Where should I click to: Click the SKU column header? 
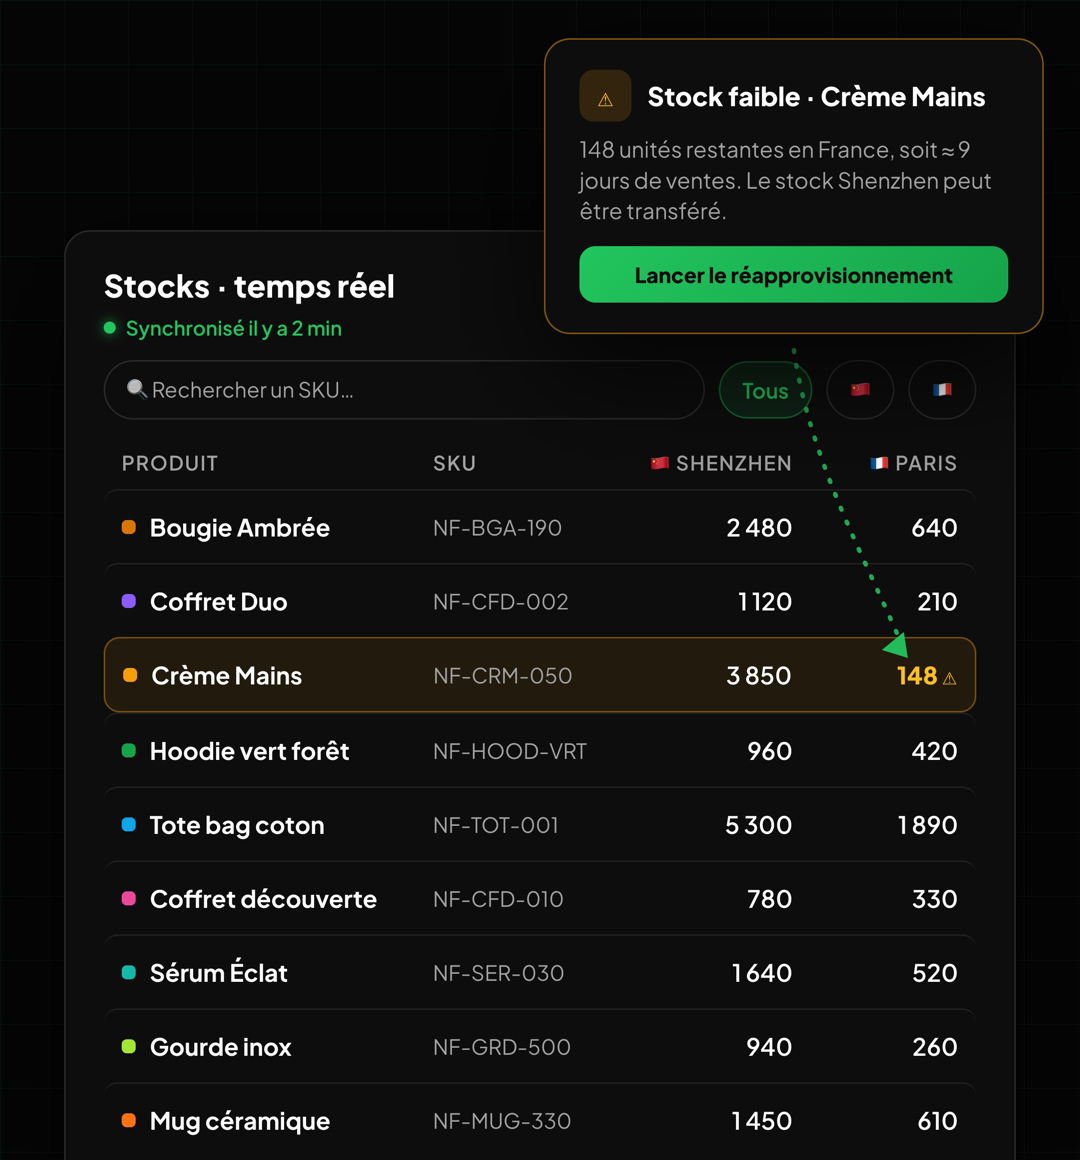(x=454, y=463)
